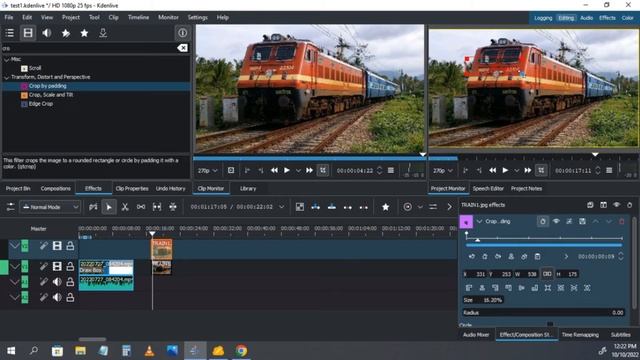Viewport: 640px width, 360px height.
Task: Lock the A2 audio track
Action: click(x=70, y=297)
